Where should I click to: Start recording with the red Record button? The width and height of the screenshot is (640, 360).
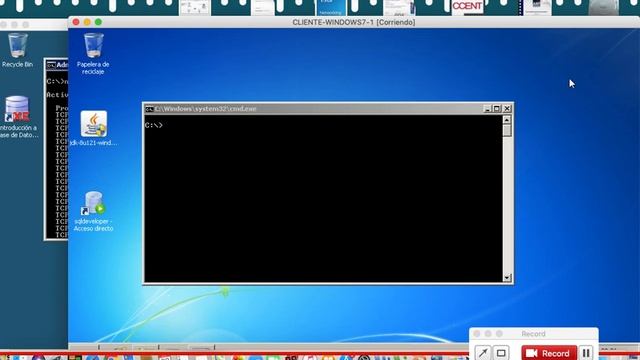(549, 353)
